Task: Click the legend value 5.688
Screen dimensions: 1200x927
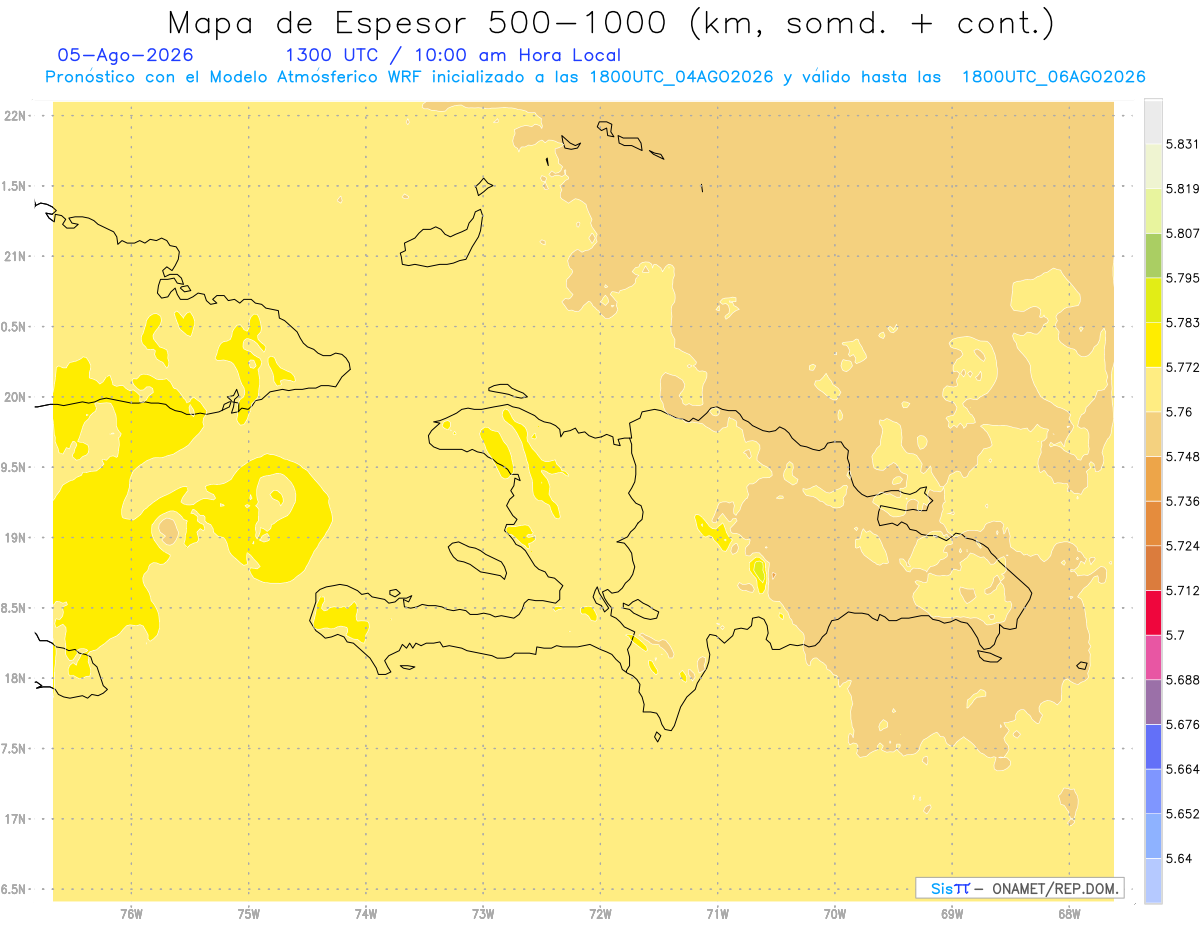Action: point(1182,680)
